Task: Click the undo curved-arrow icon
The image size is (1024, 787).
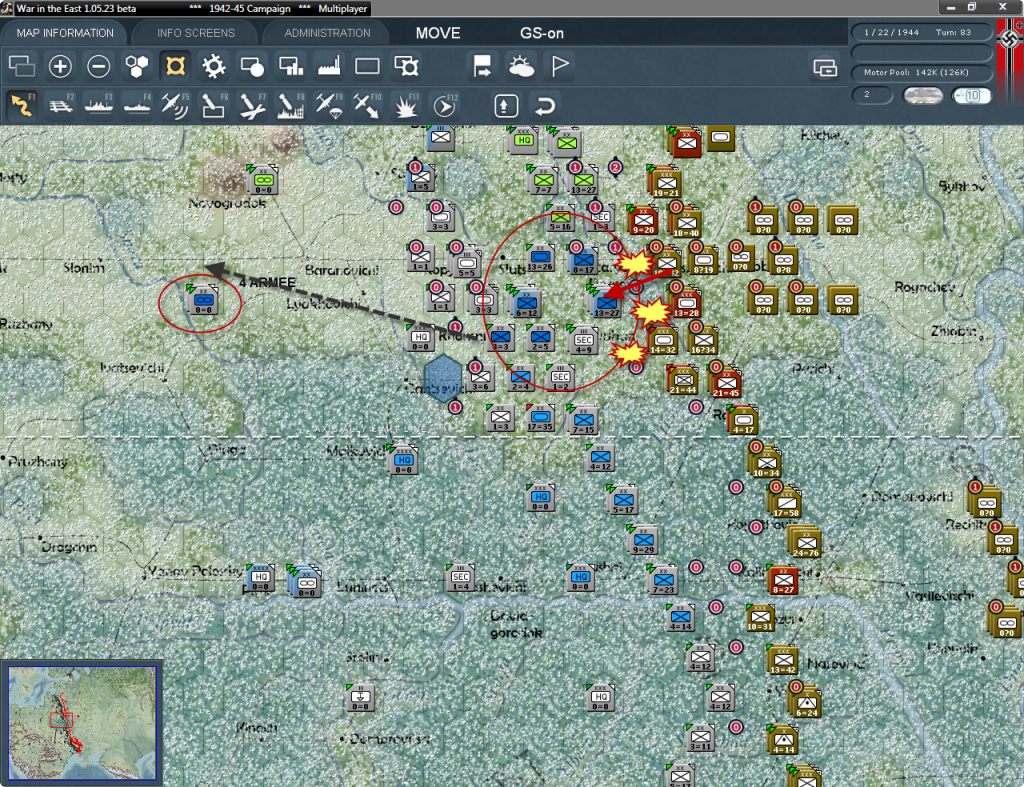Action: pyautogui.click(x=545, y=106)
